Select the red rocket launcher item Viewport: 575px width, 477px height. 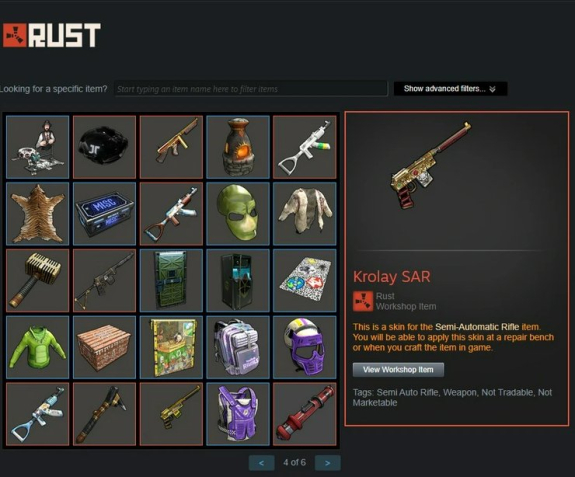[305, 414]
